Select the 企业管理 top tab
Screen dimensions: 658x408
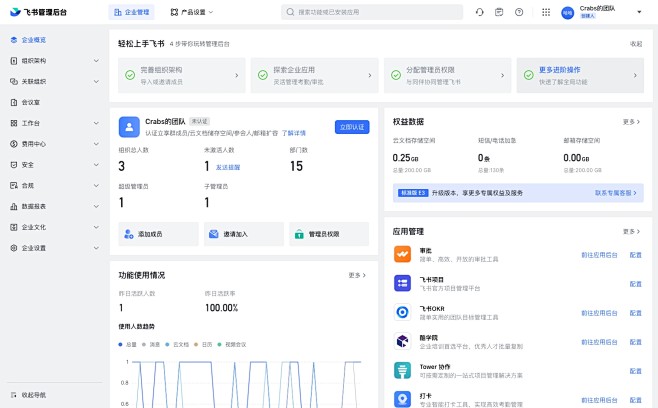[x=131, y=12]
